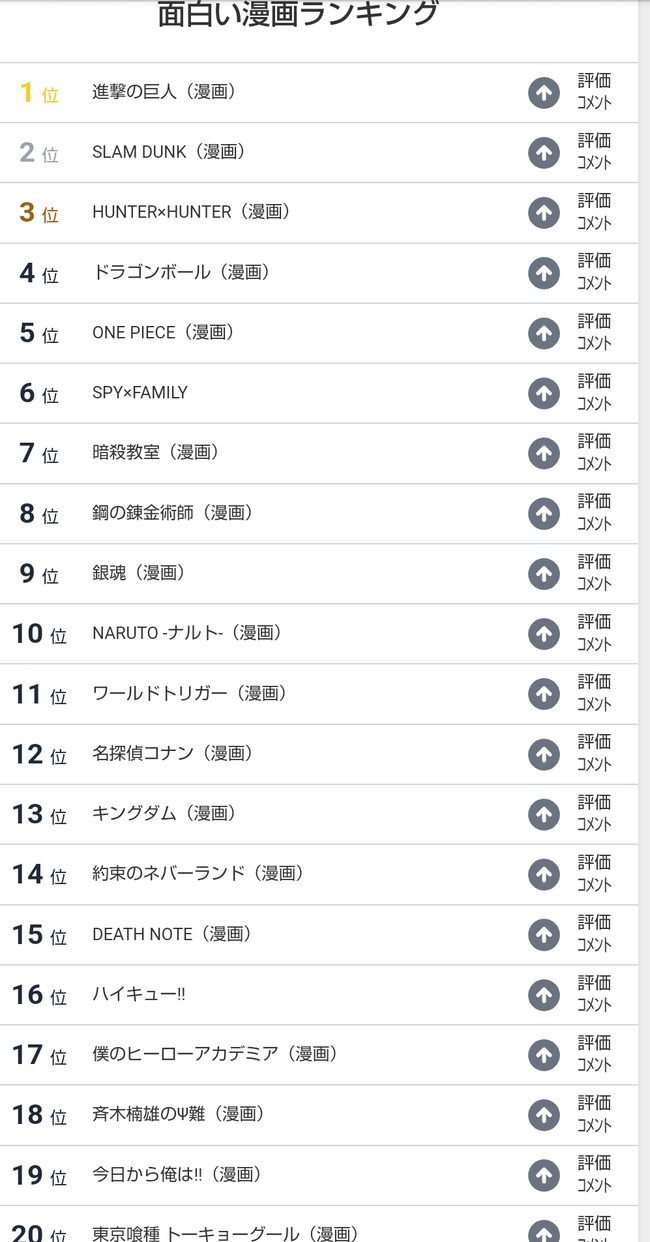Screen dimensions: 650x1242
Task: Open 評価コメント for DEATH NOTE
Action: click(594, 934)
